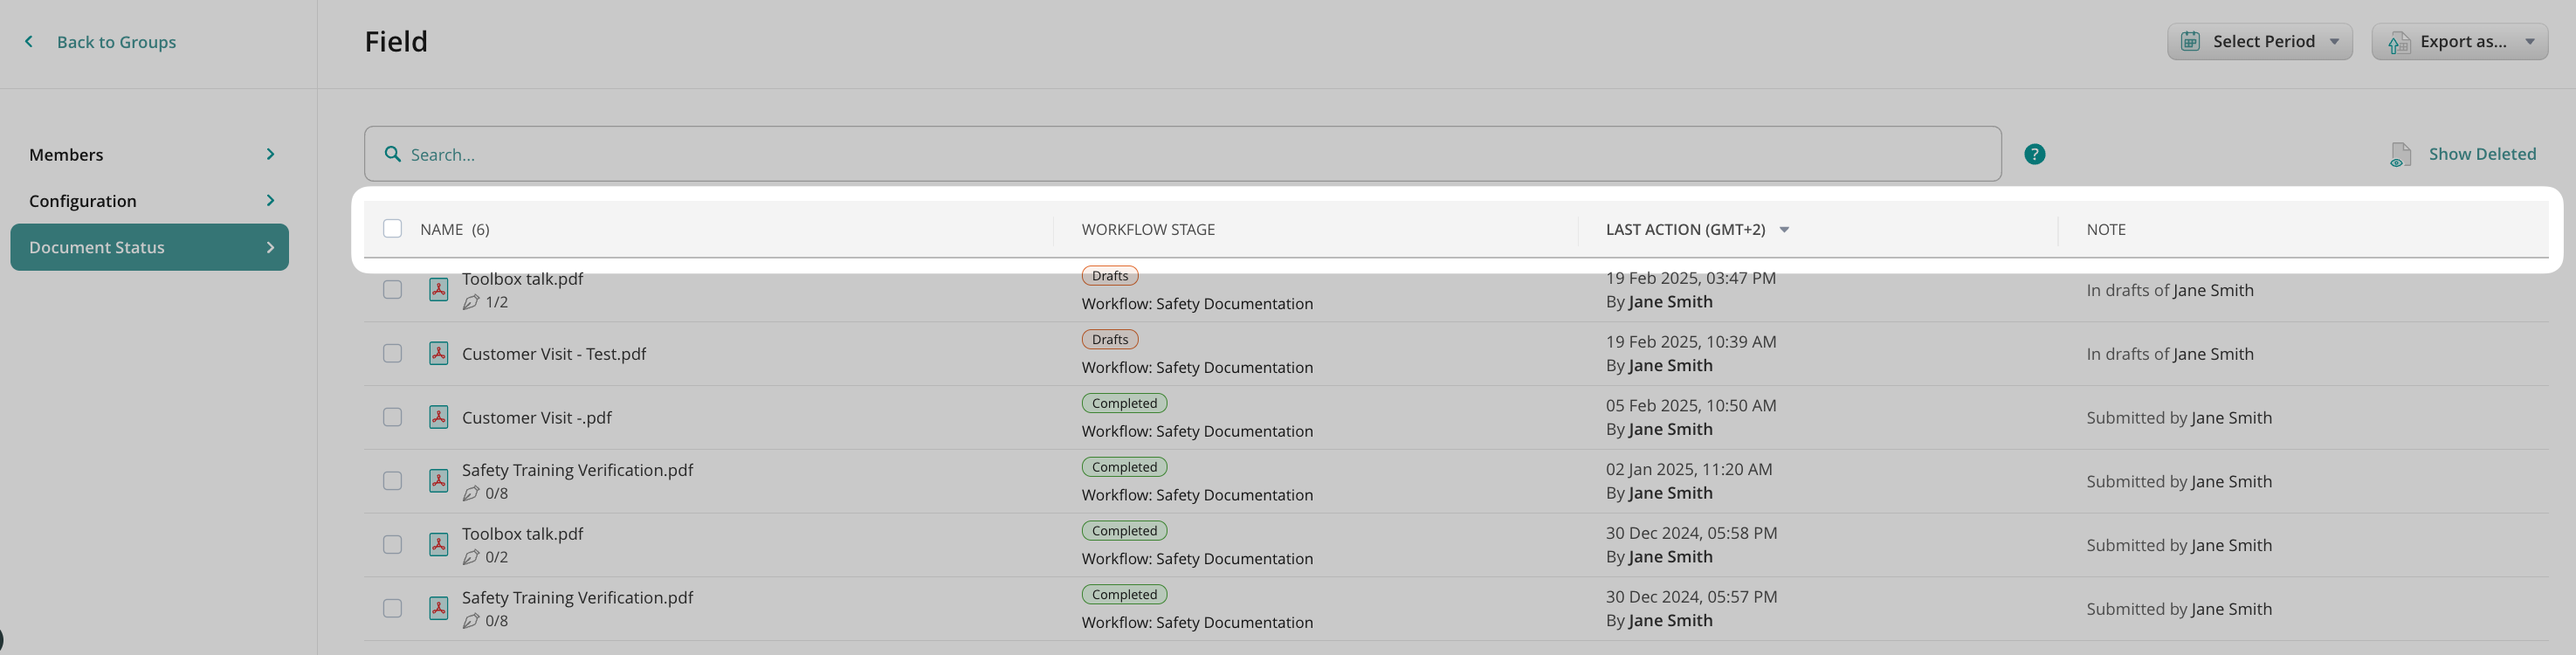The image size is (2576, 655).
Task: Sort by Last Action column arrow
Action: pos(1784,230)
